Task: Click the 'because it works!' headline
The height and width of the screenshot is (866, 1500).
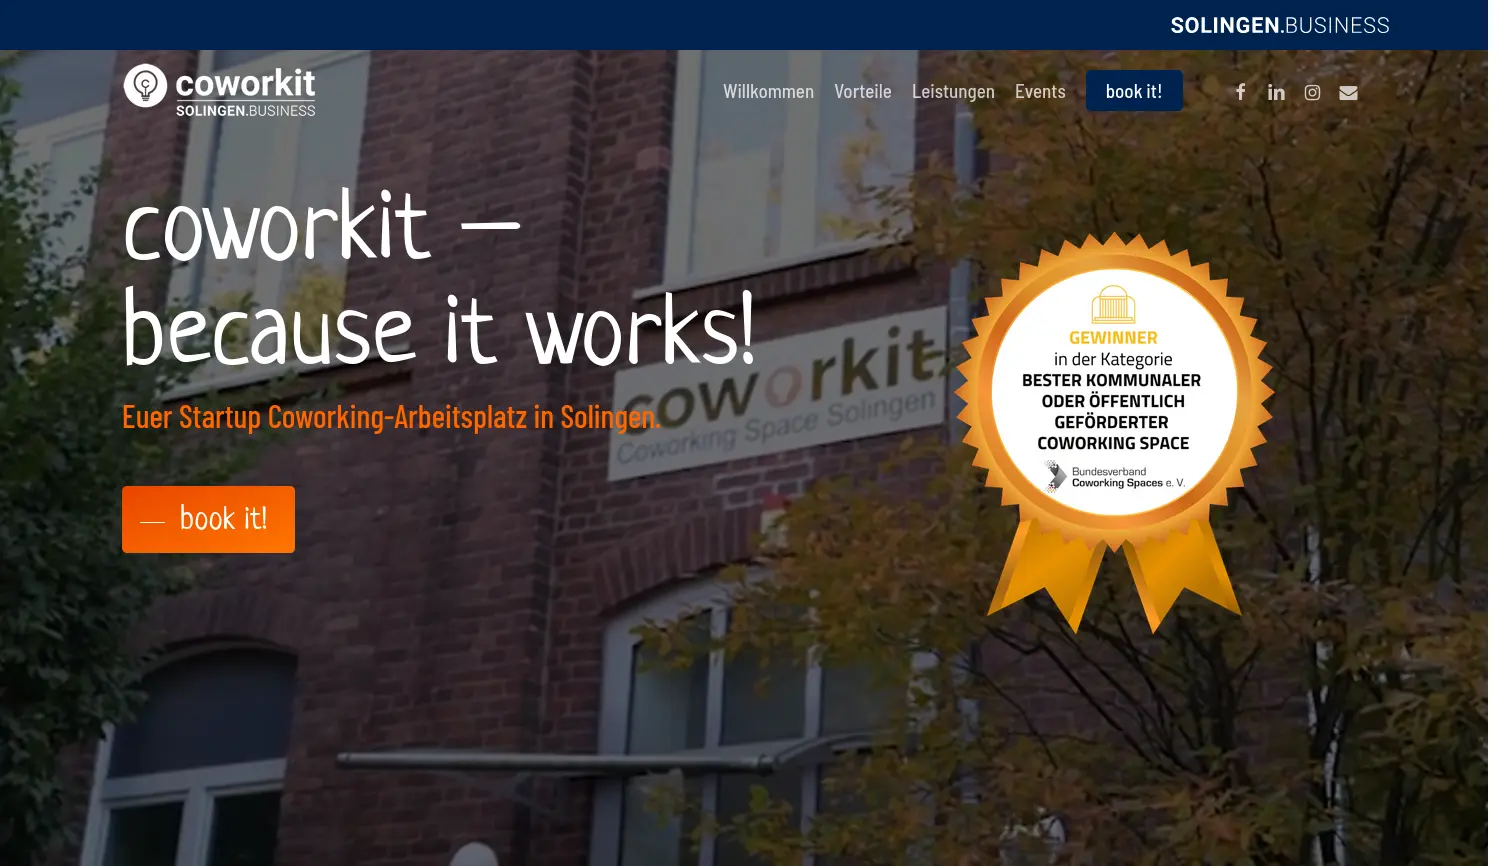Action: 438,330
